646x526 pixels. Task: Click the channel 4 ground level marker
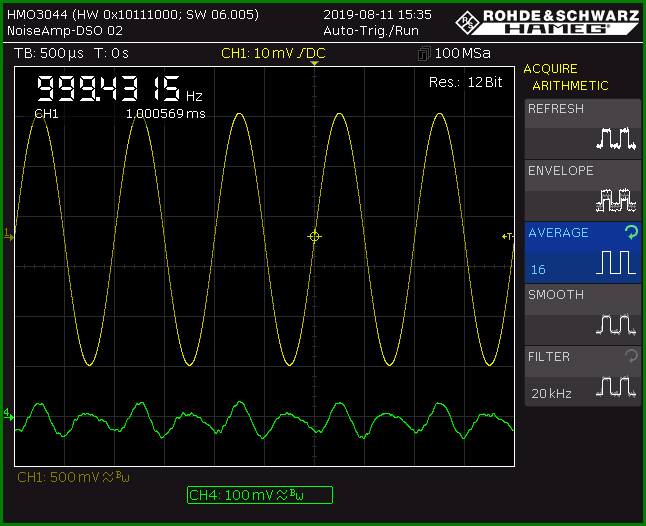pos(8,415)
